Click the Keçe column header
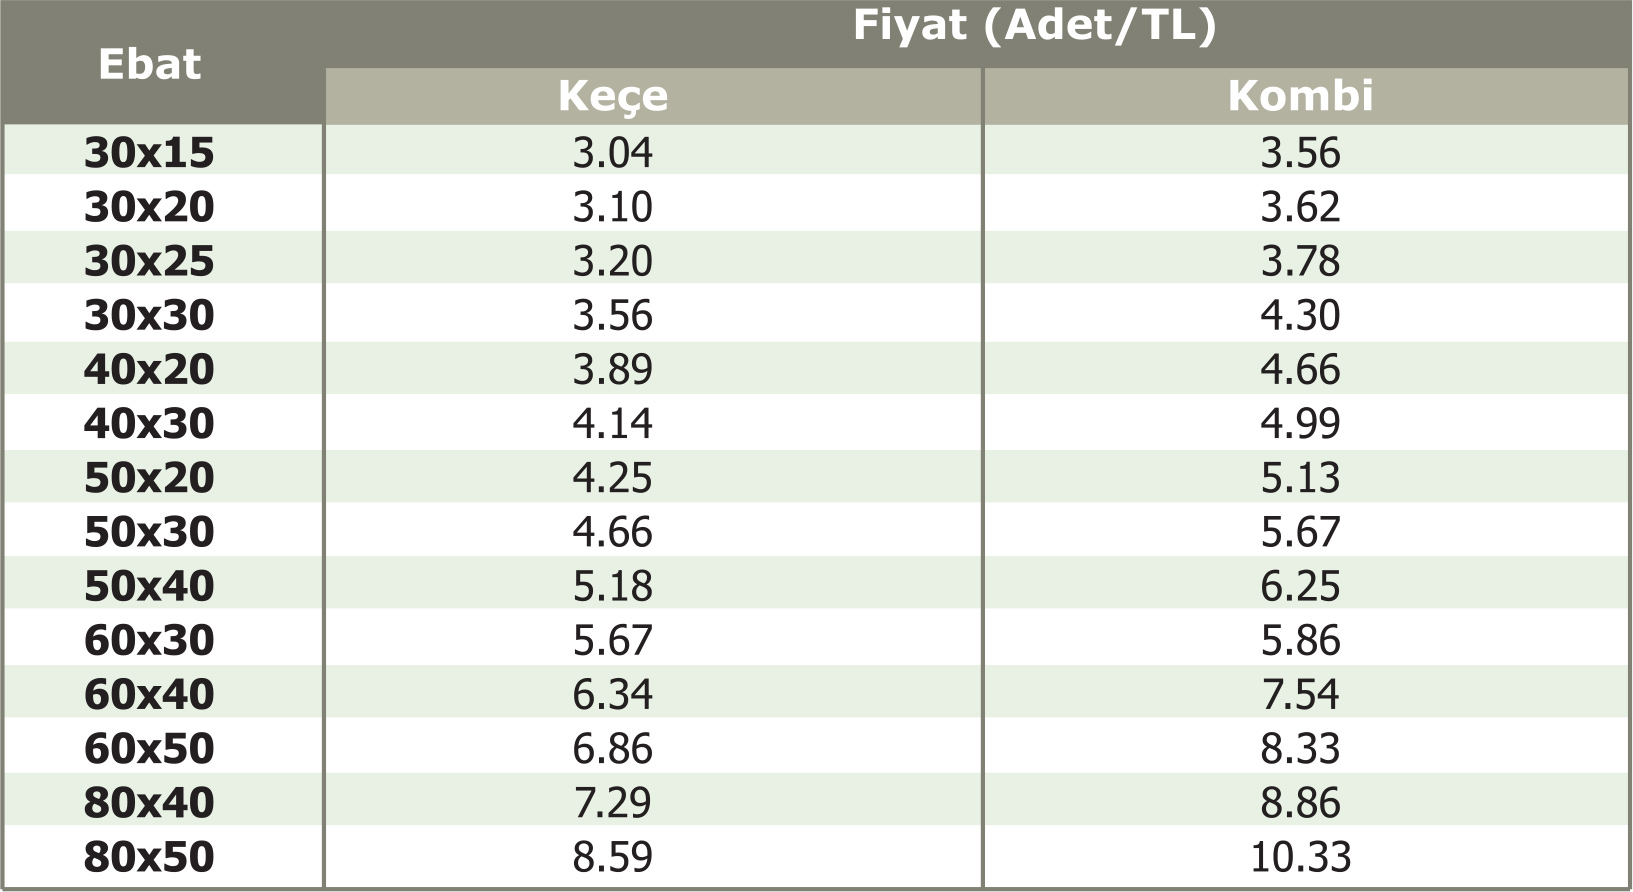 point(613,96)
